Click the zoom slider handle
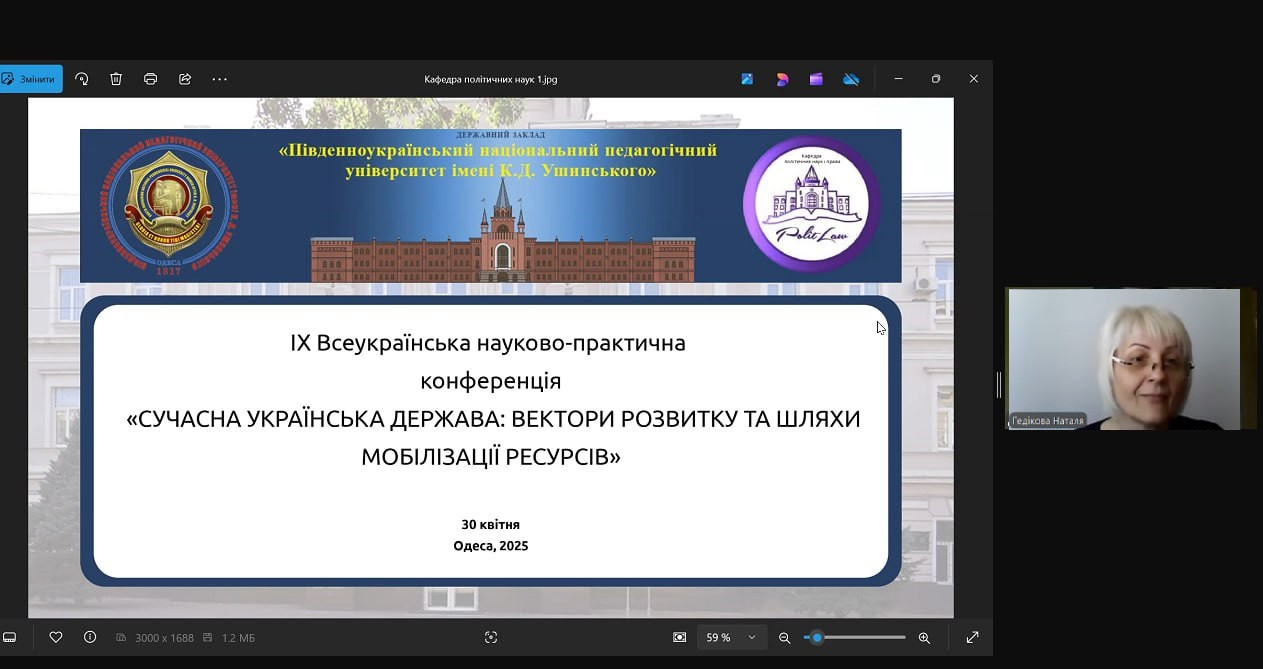 [x=817, y=637]
